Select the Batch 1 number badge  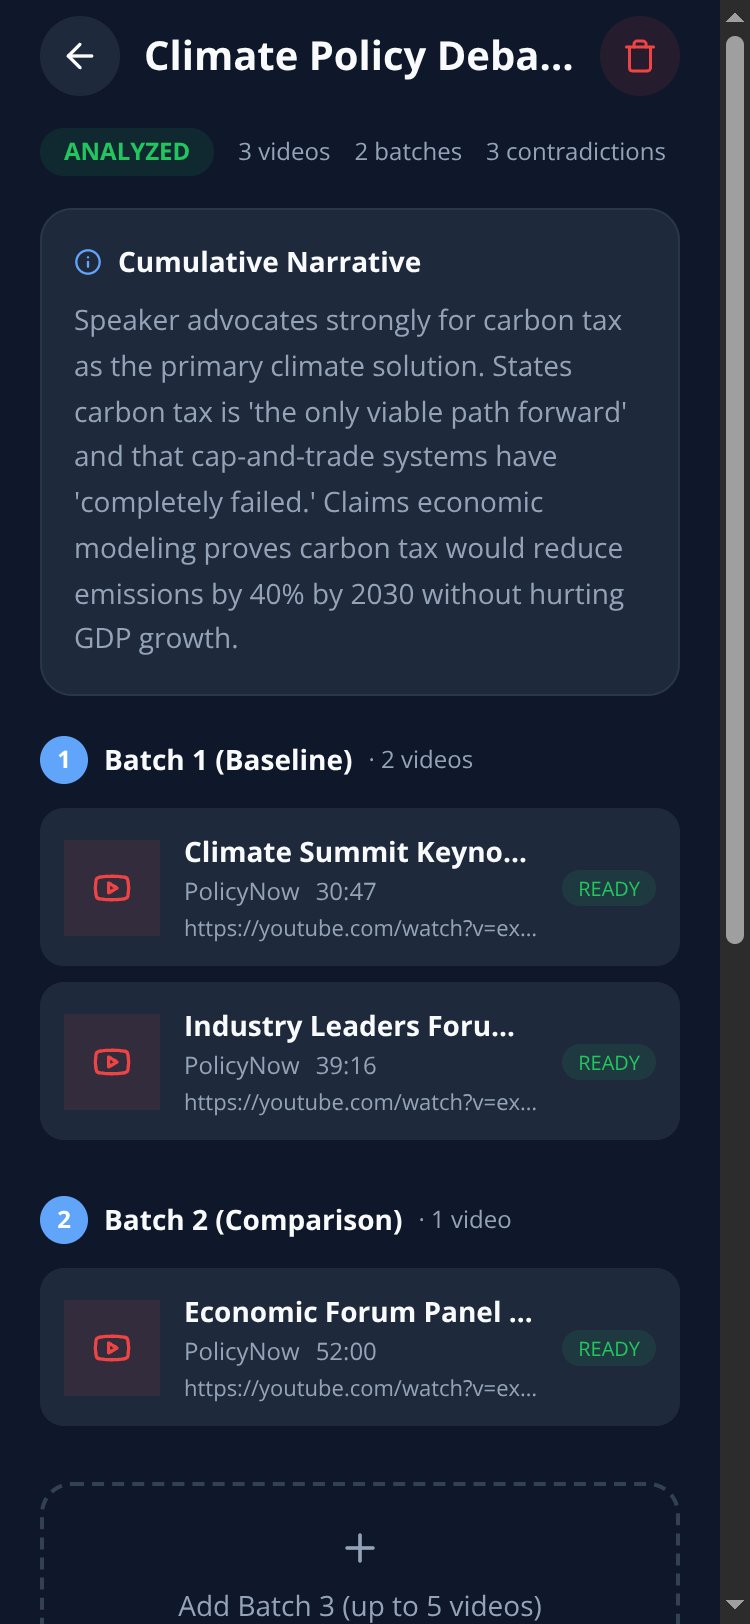(64, 760)
